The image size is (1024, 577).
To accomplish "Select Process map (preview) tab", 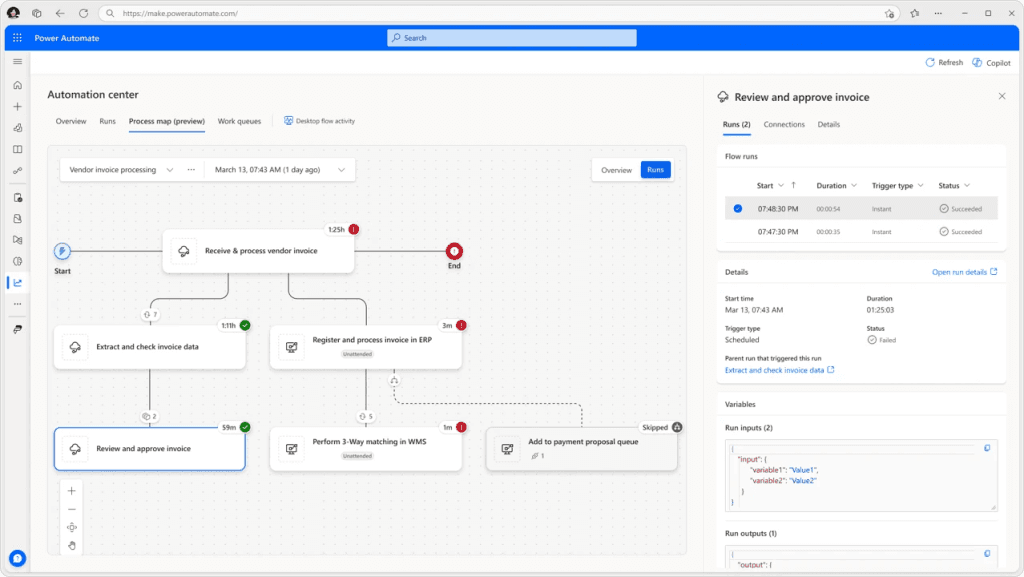I will tap(167, 121).
